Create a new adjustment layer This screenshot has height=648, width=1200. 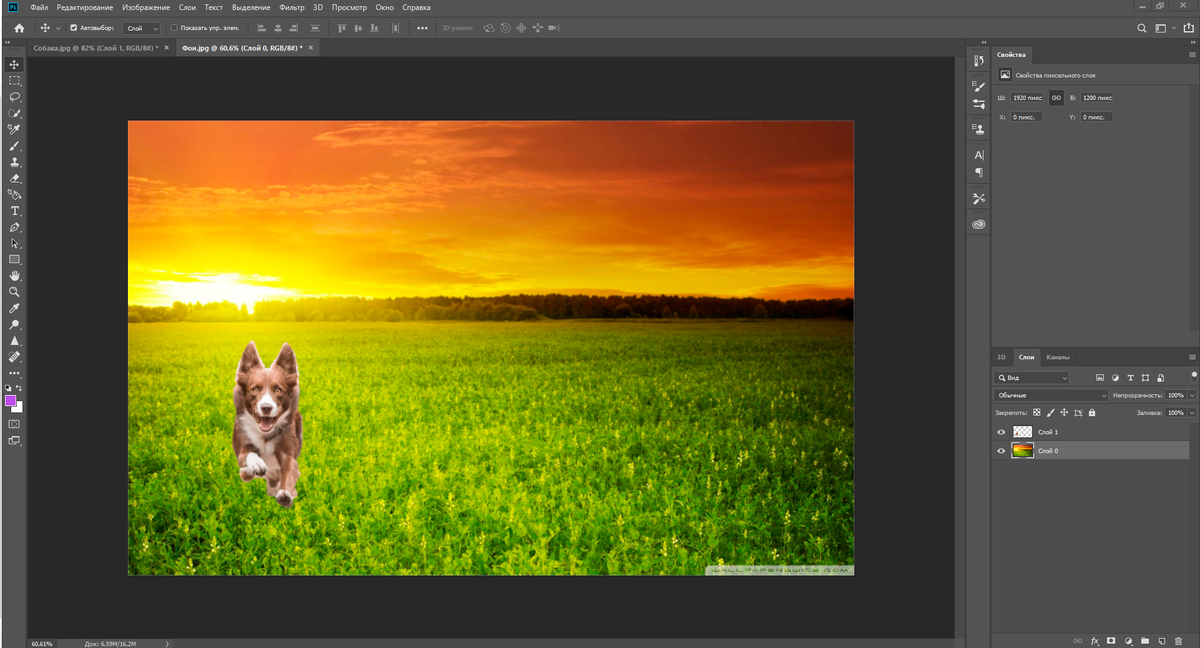(1128, 640)
